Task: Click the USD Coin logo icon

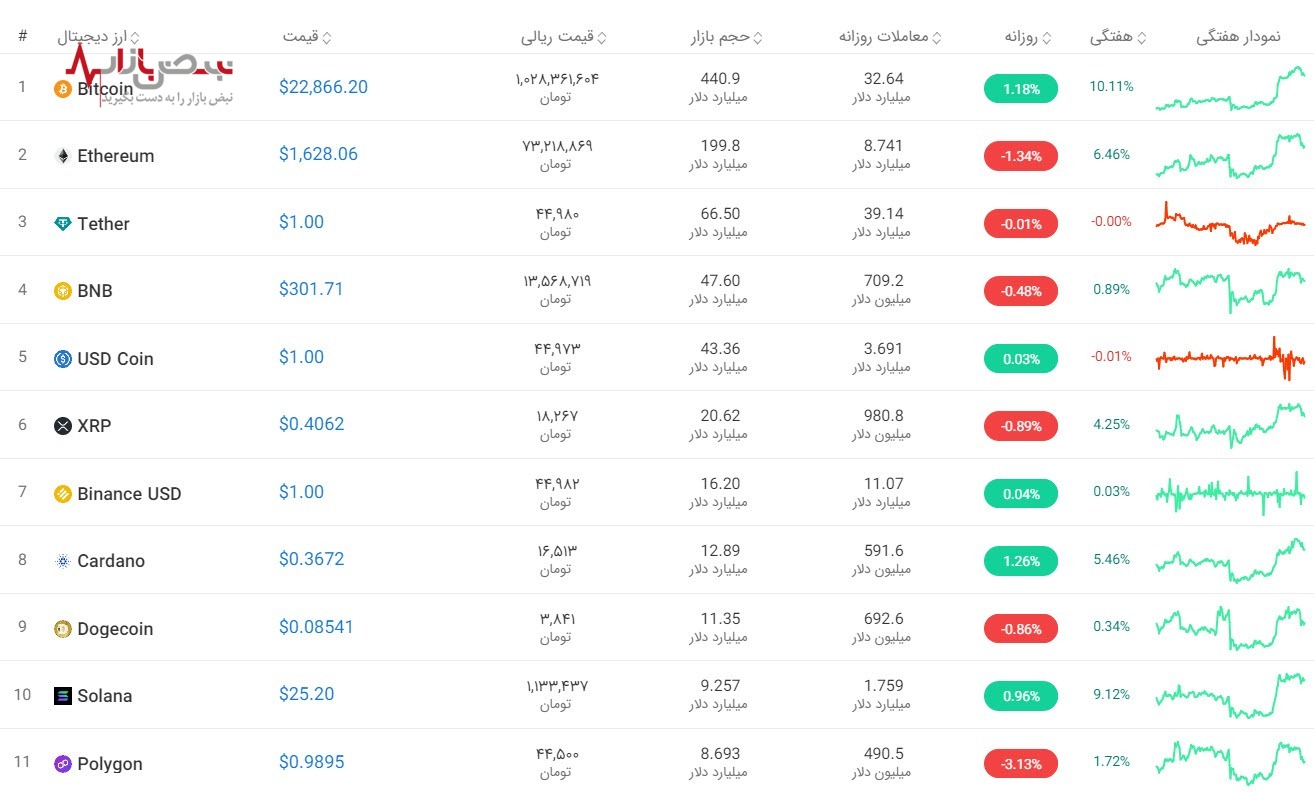Action: (62, 359)
